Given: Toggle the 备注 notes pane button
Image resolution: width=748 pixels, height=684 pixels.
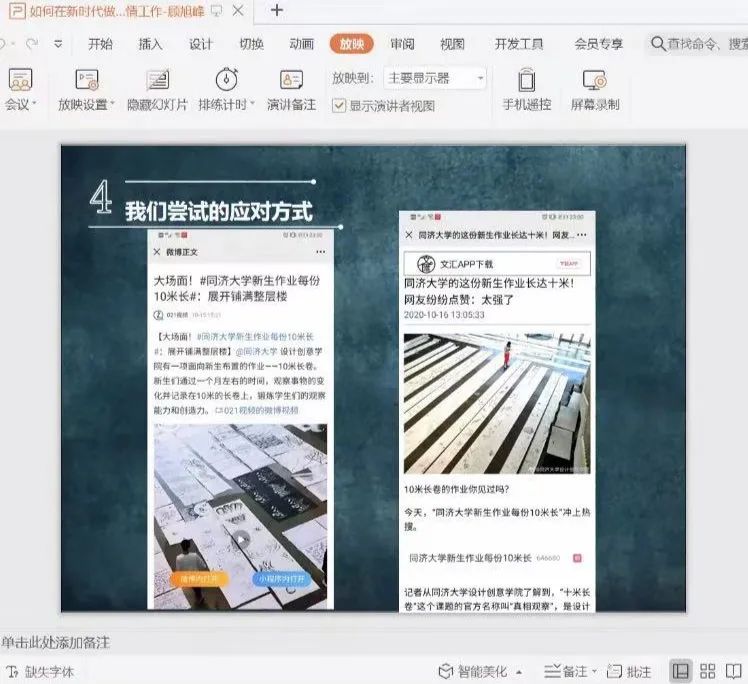Looking at the screenshot, I should click(x=566, y=671).
